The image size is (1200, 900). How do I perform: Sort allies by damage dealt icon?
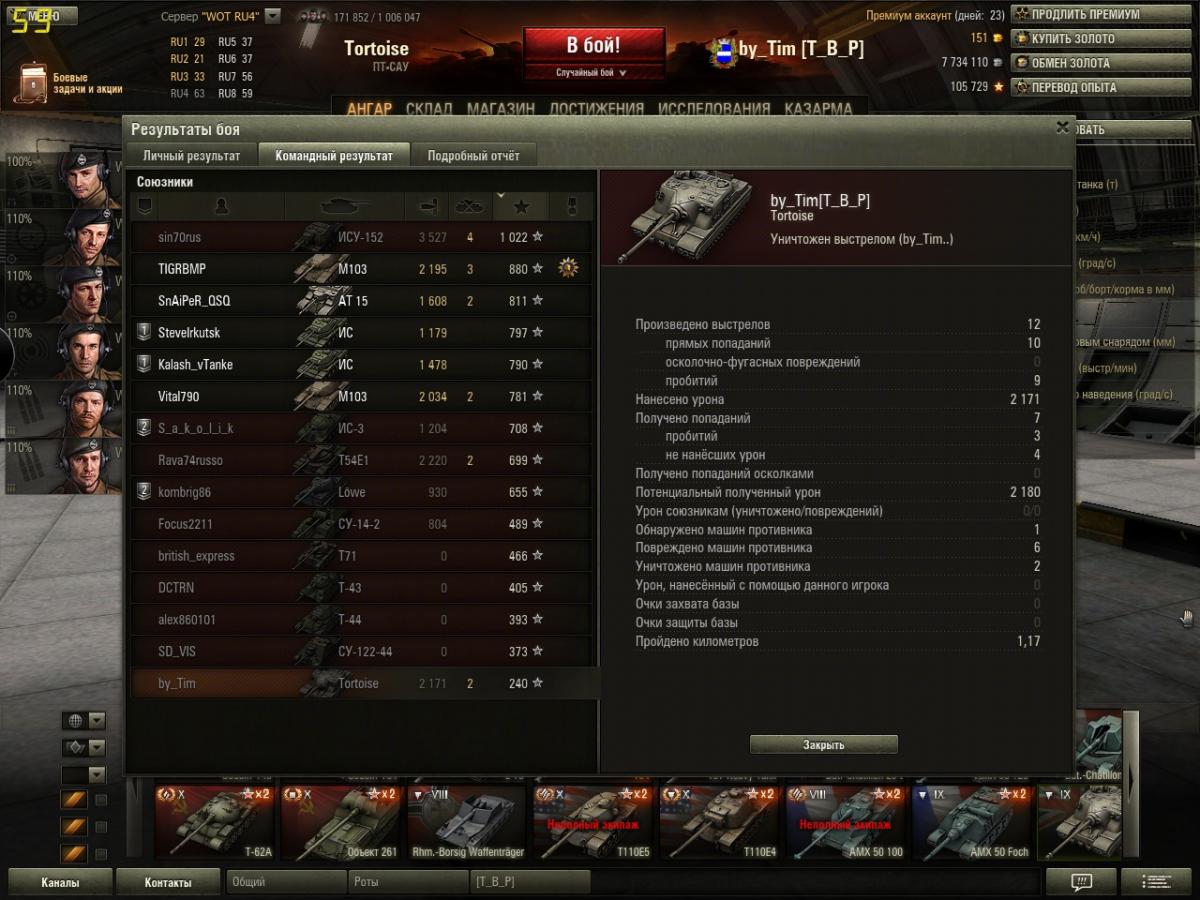click(427, 207)
